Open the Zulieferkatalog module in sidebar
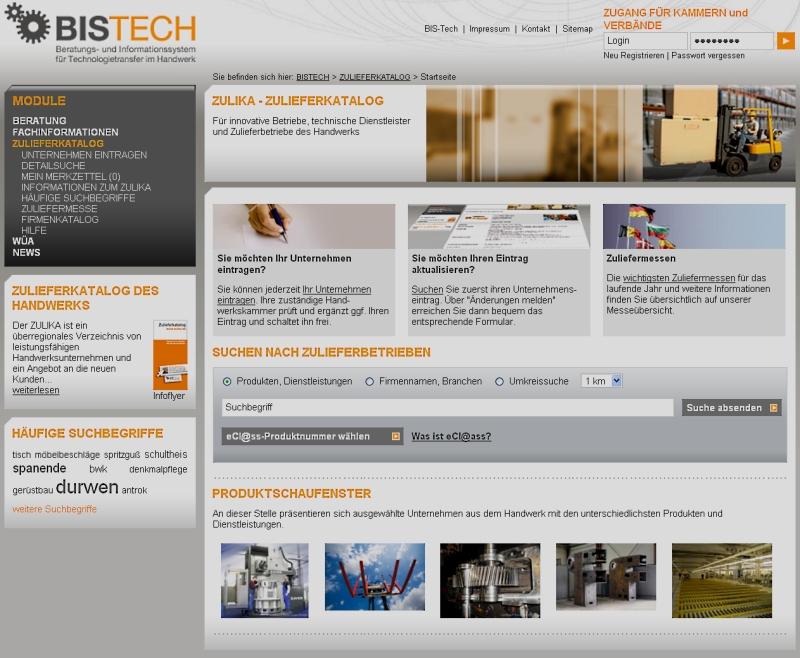Viewport: 800px width, 658px height. pos(58,144)
